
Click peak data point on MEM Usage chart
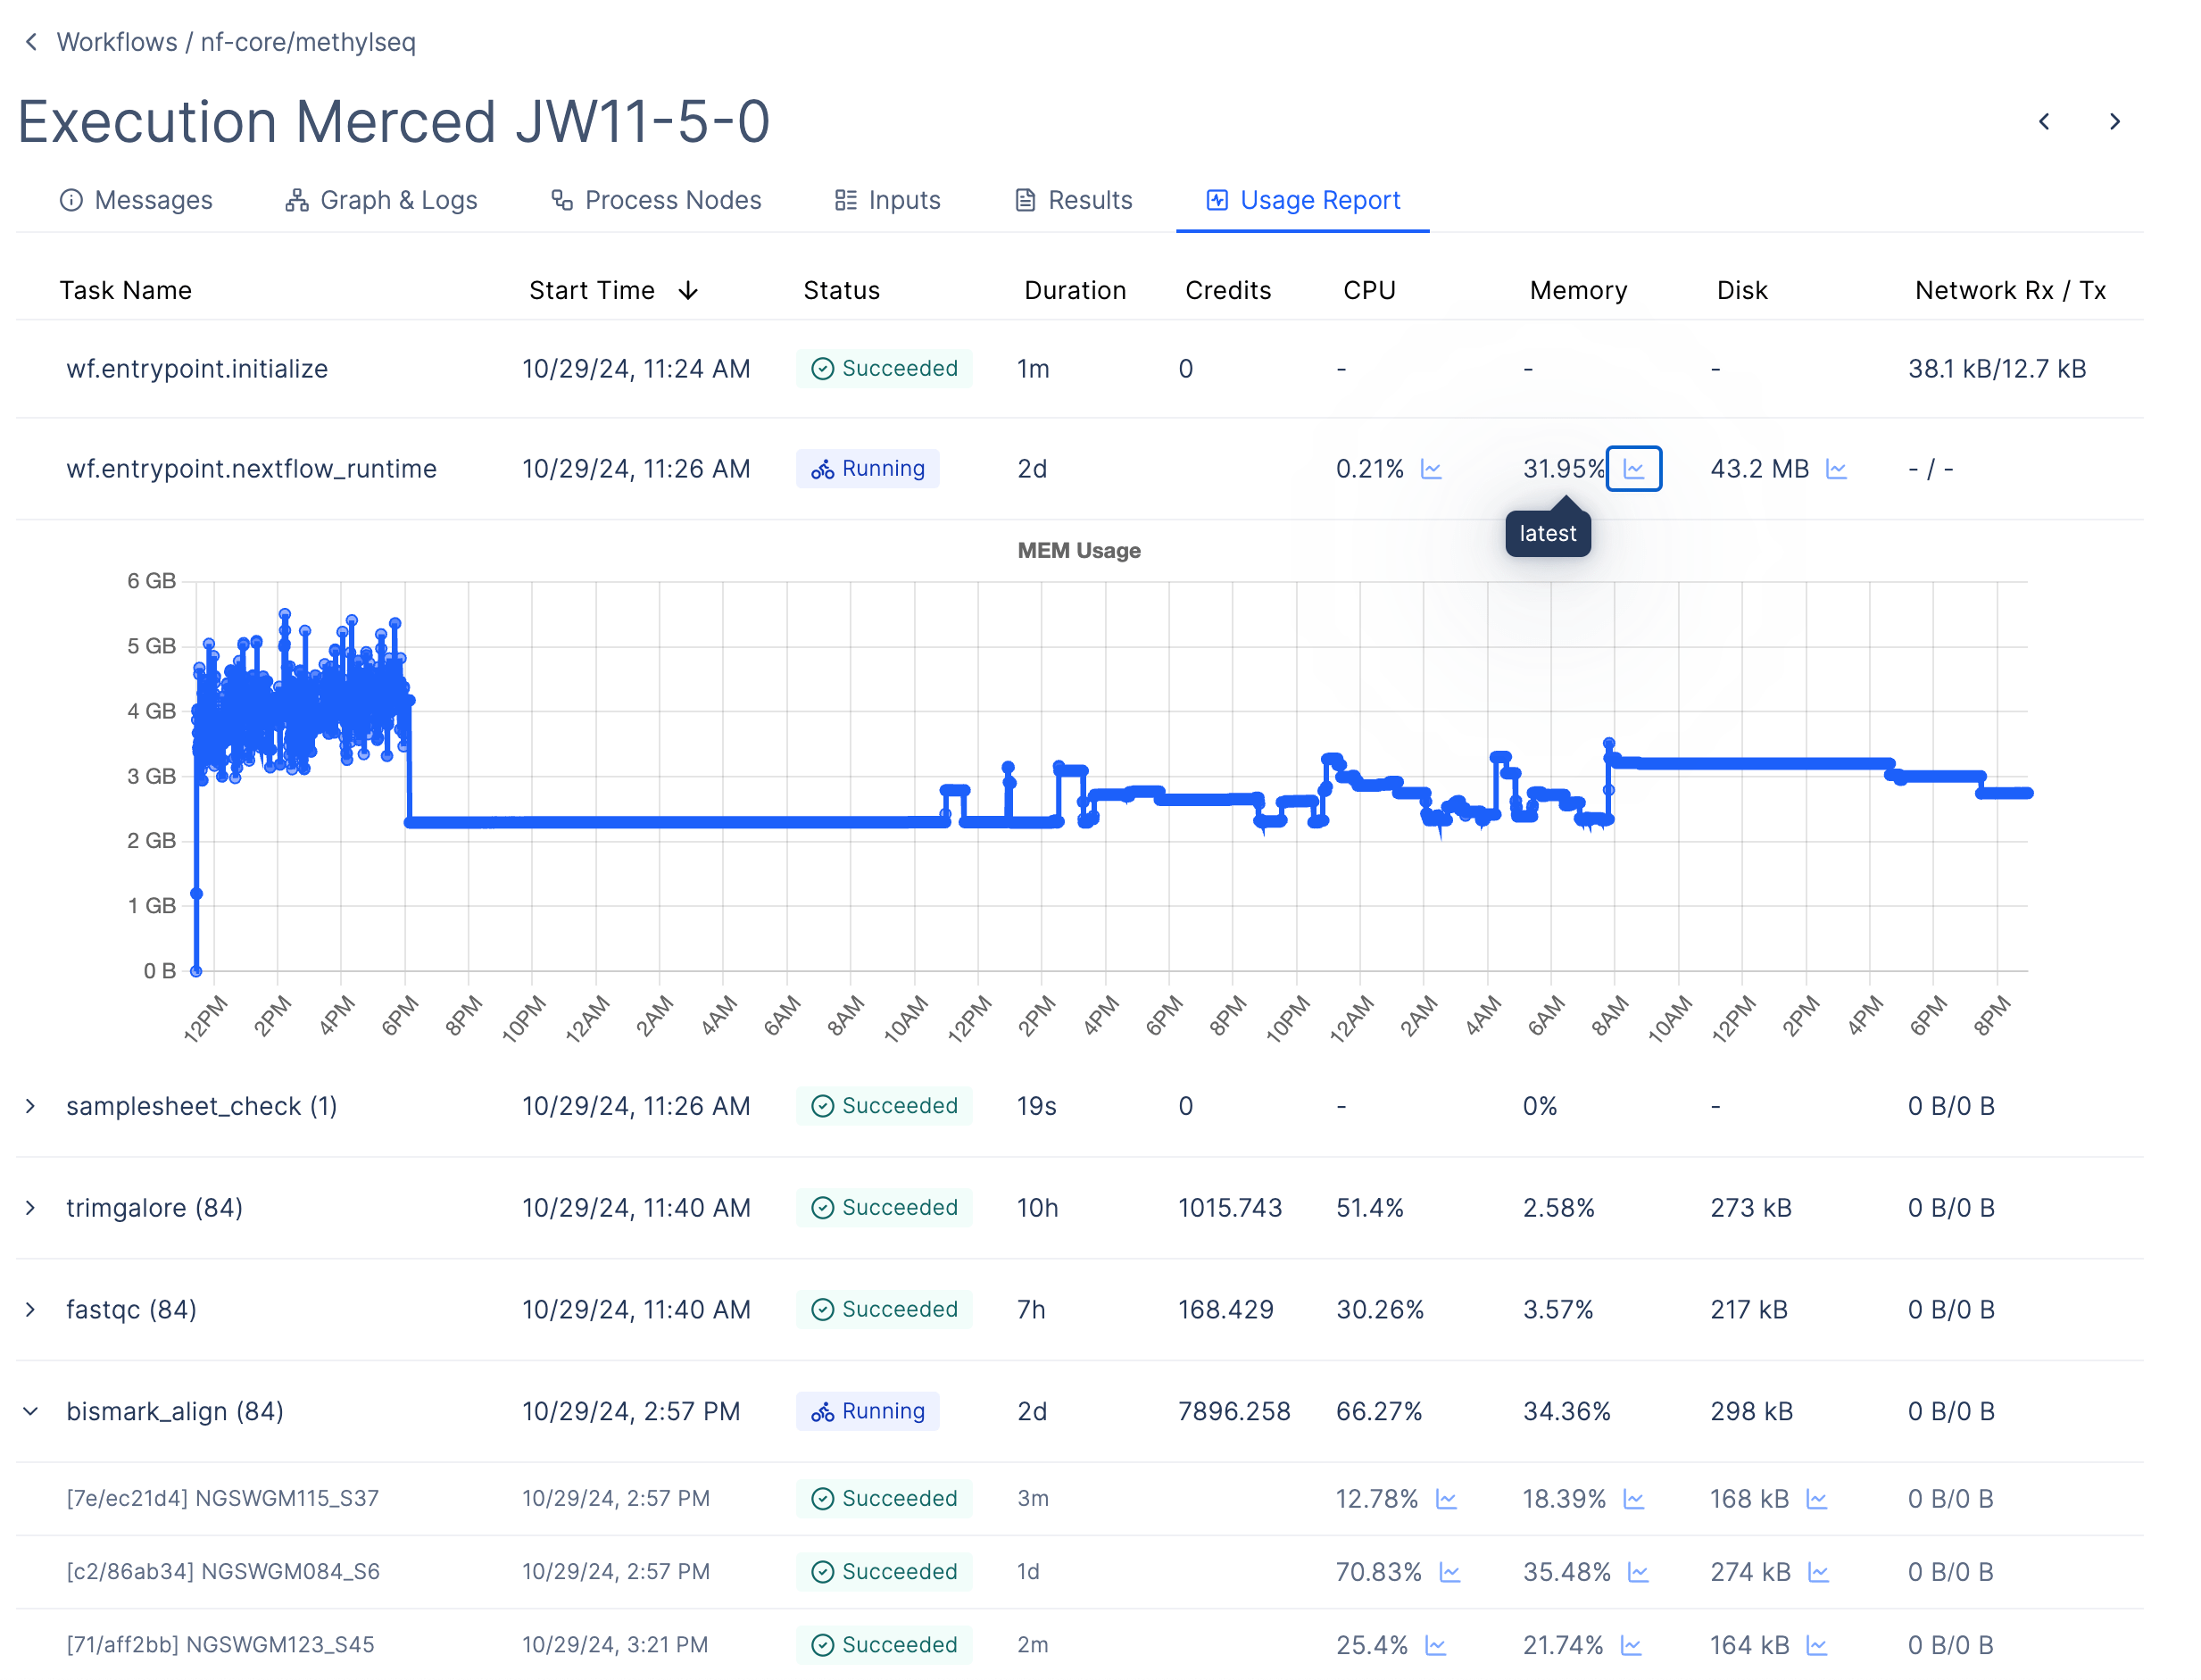tap(285, 614)
